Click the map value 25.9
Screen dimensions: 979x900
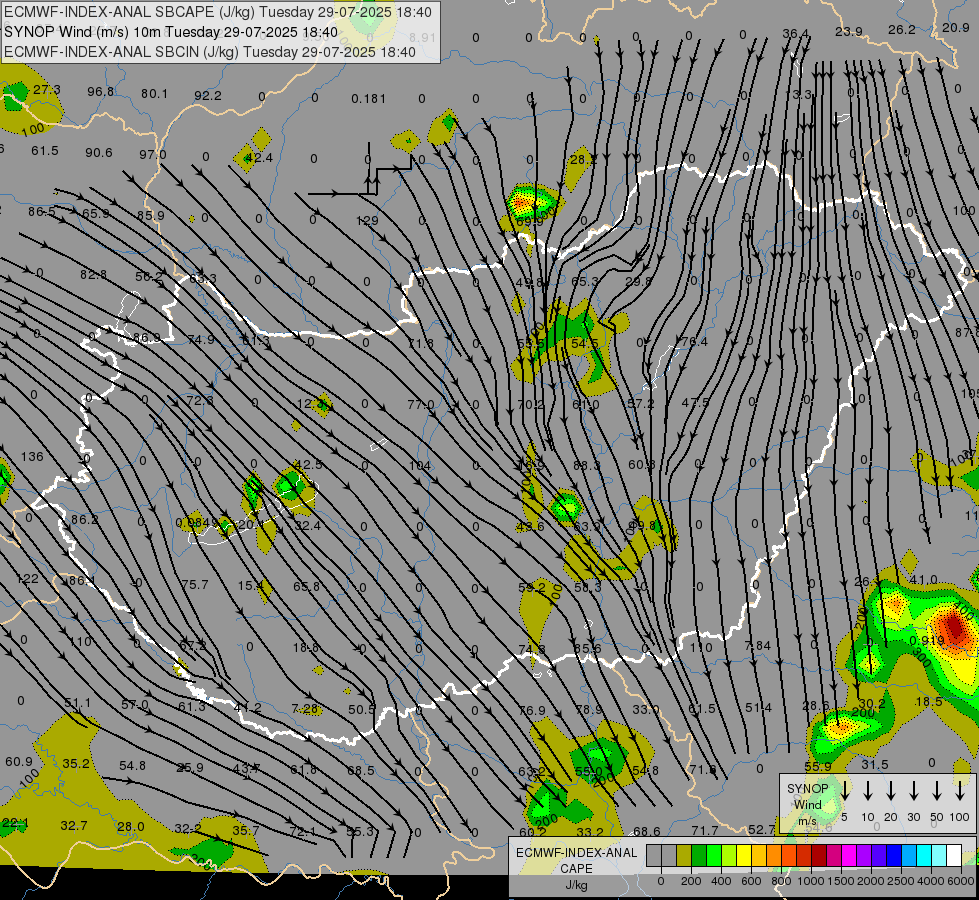(x=190, y=768)
